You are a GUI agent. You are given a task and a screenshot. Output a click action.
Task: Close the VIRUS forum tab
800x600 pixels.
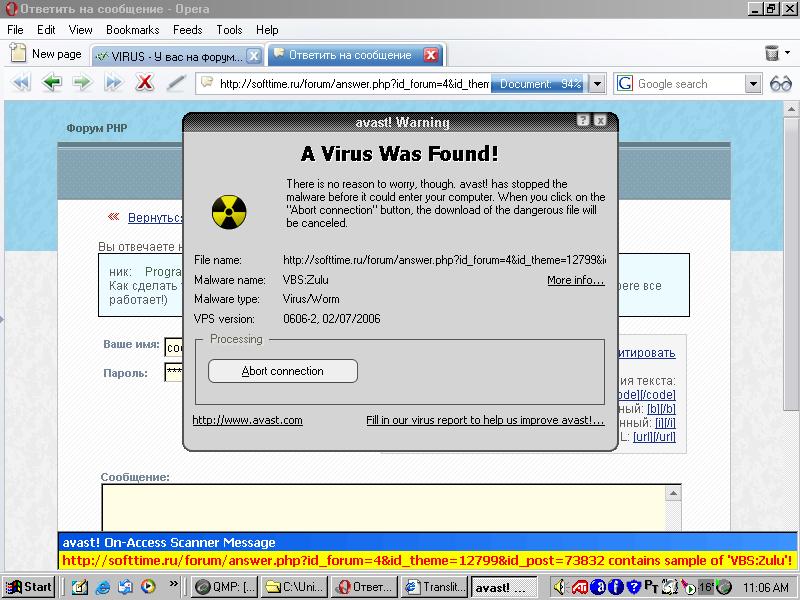[x=254, y=56]
